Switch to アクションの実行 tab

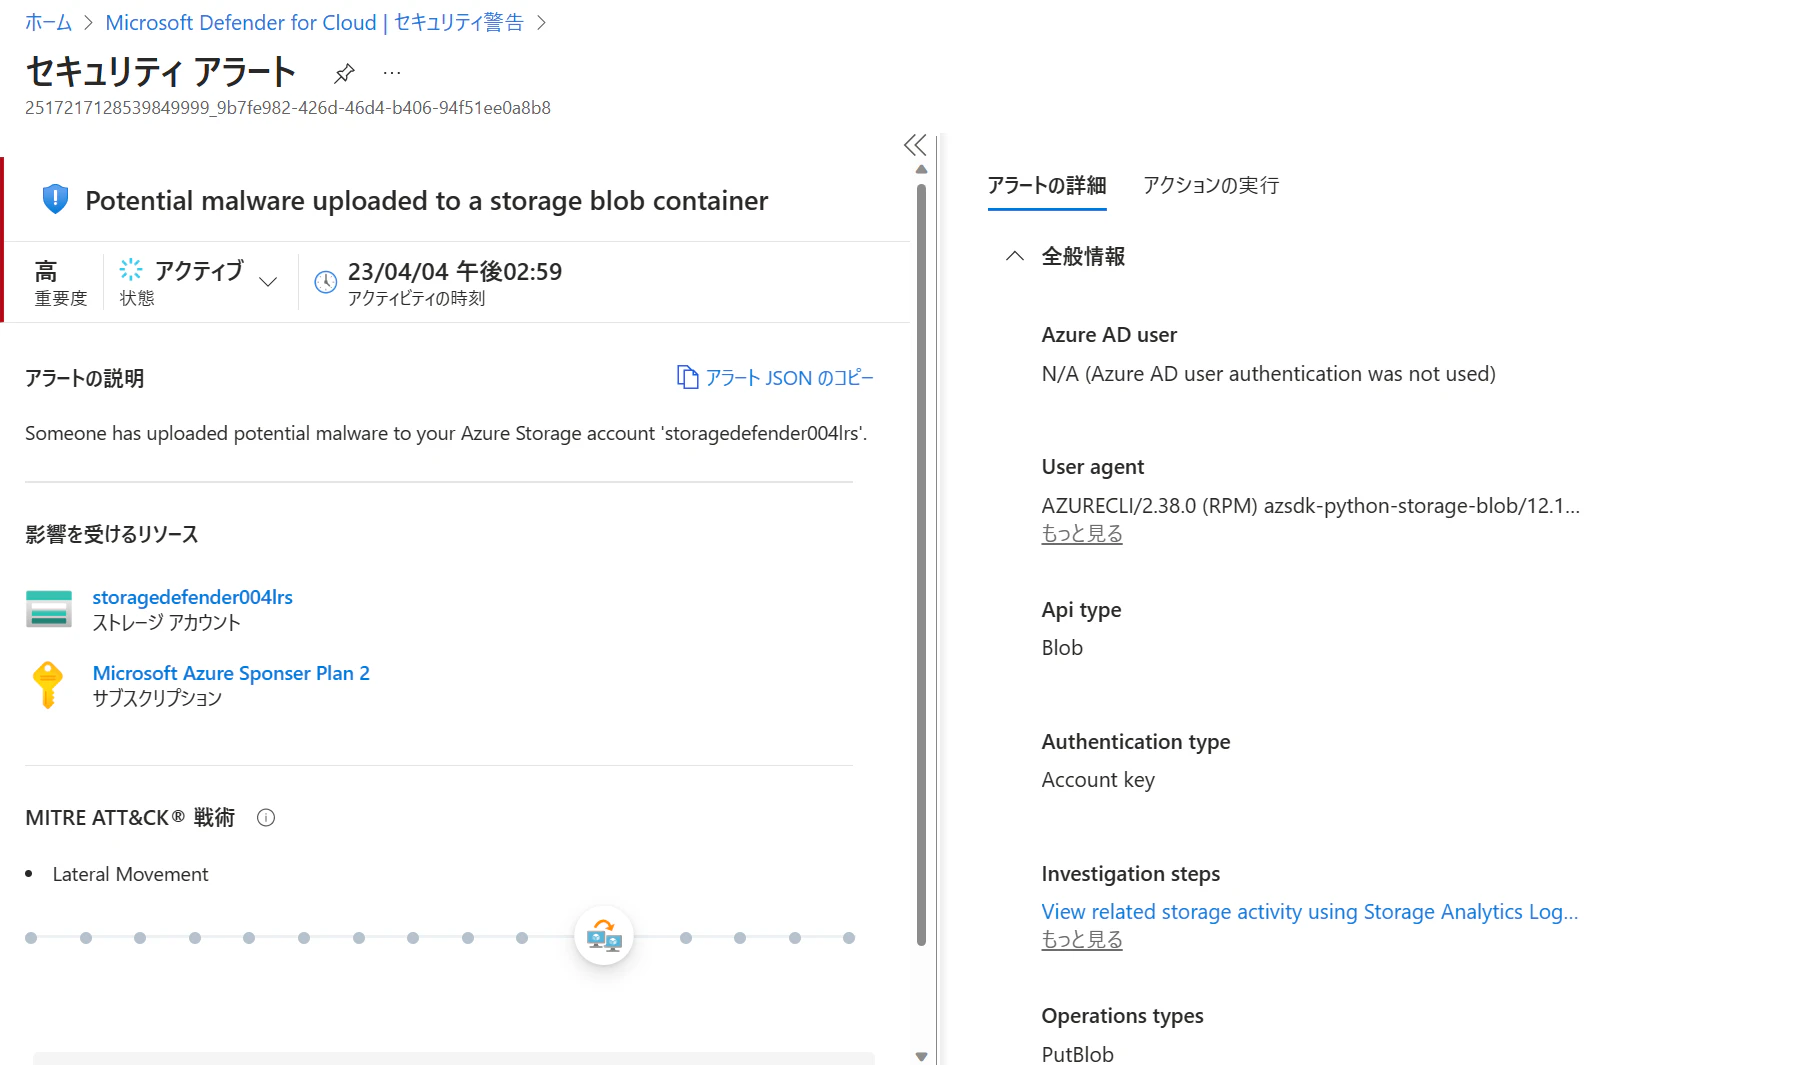coord(1210,185)
